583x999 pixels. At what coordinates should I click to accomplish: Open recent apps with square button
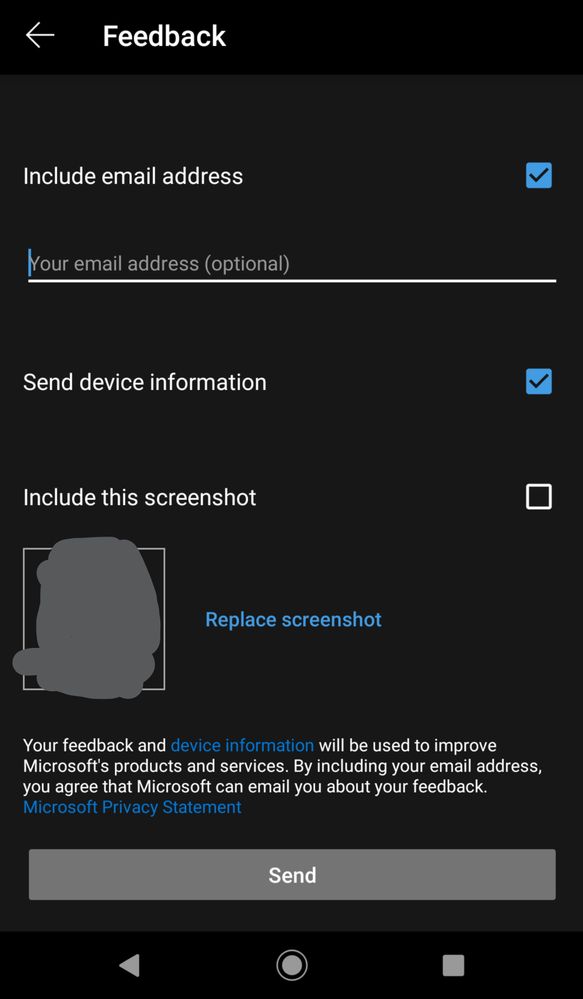pyautogui.click(x=453, y=965)
